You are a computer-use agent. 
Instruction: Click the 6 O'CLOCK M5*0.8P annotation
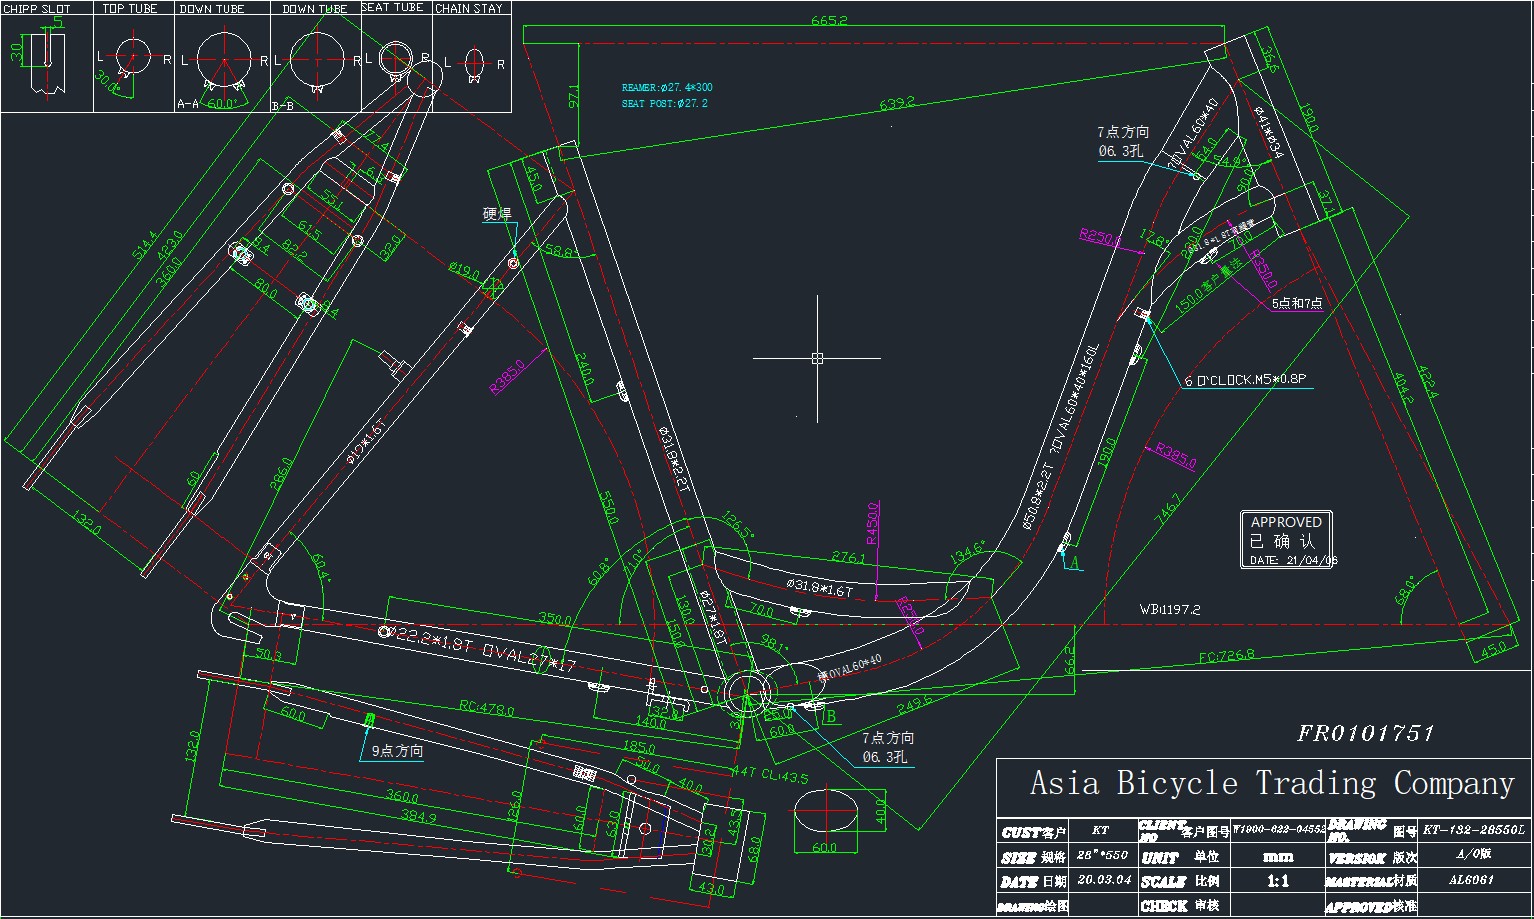click(1245, 380)
